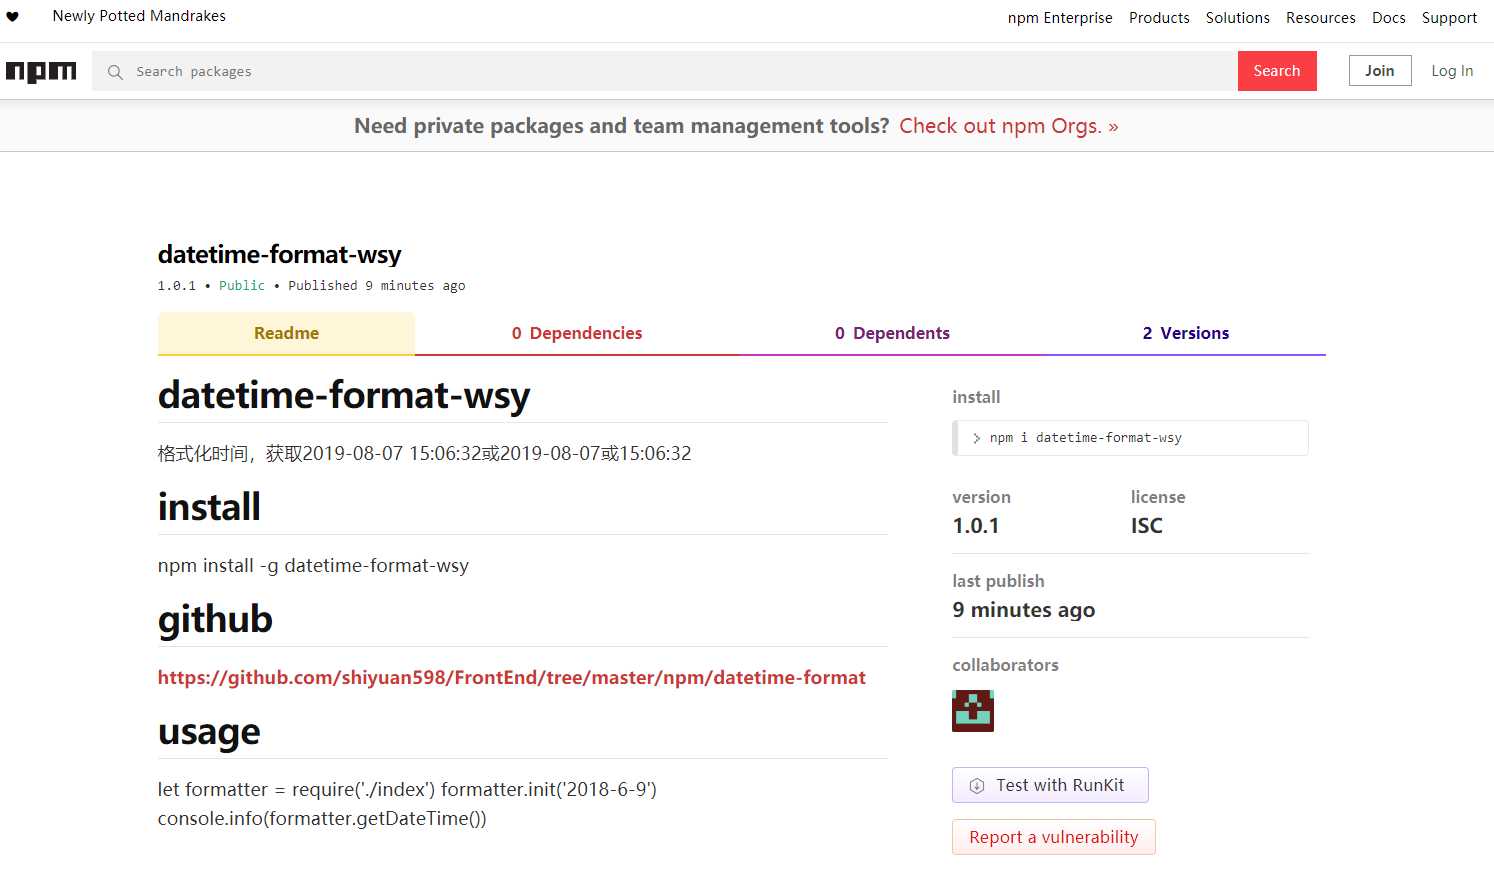Follow the Check out npm Orgs link
The width and height of the screenshot is (1494, 874).
(1009, 126)
